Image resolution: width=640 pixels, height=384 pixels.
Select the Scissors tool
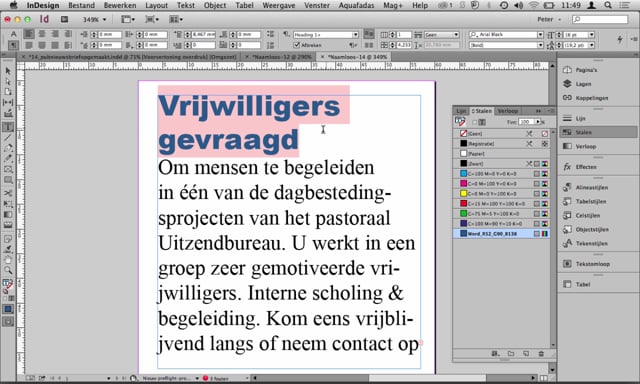(x=8, y=193)
